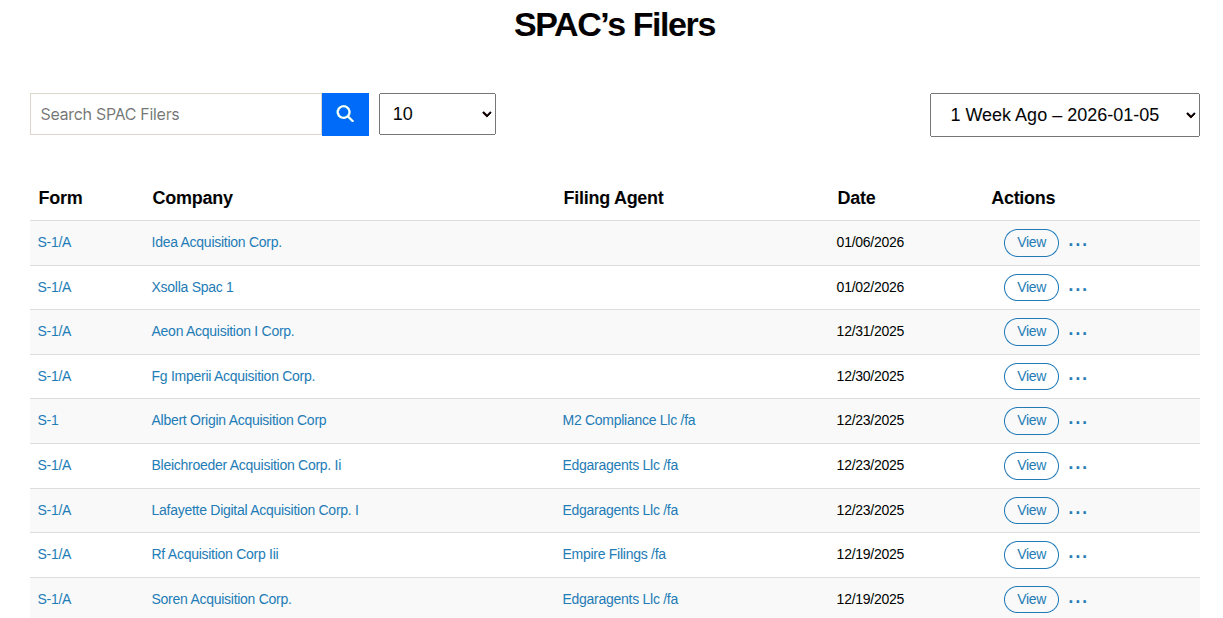Click the S-1 form link for Albert Origin
Image resolution: width=1223 pixels, height=618 pixels.
click(x=48, y=420)
